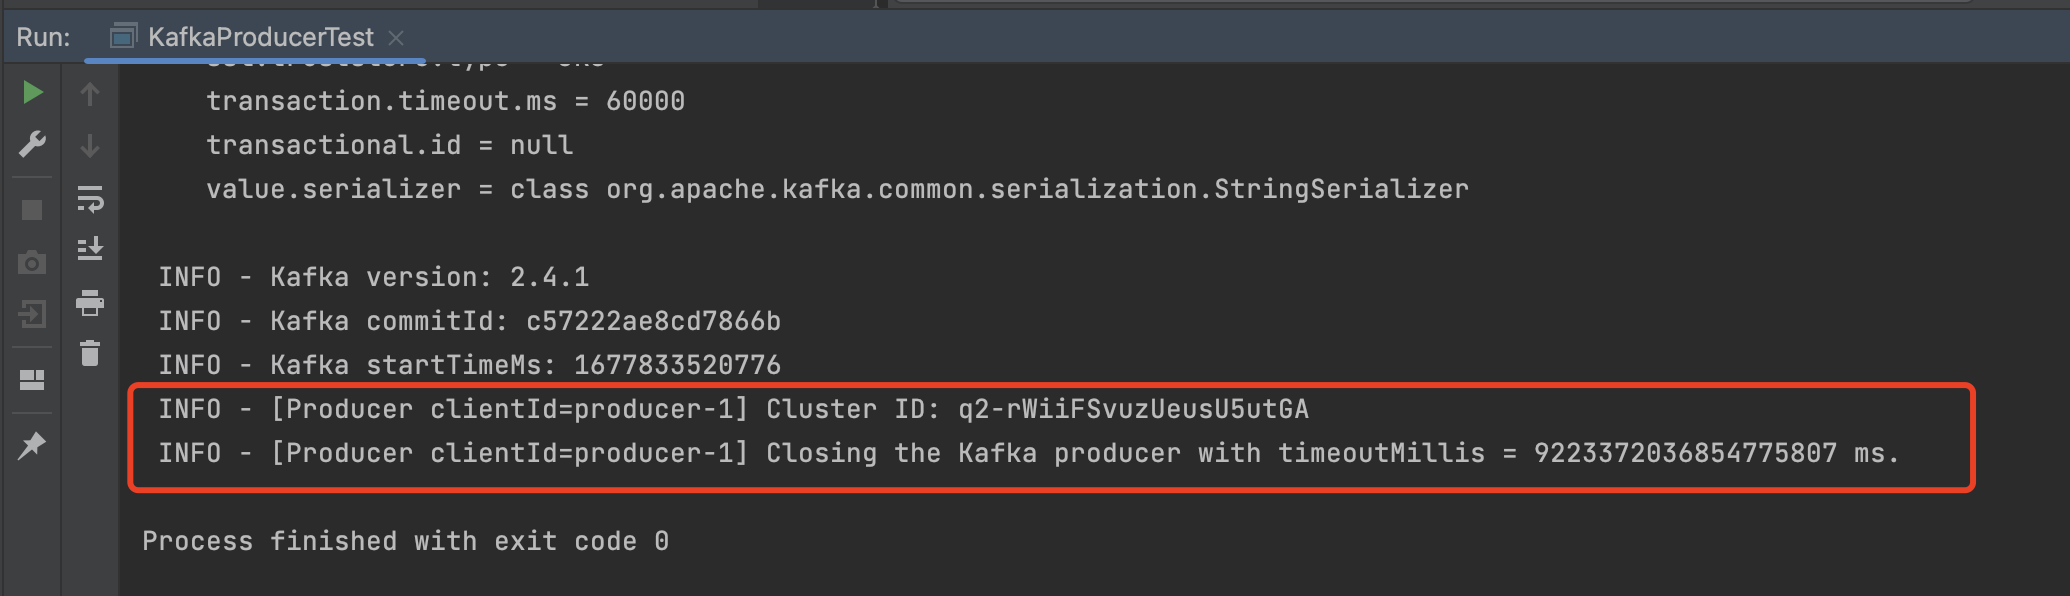
Task: Clear console with trash can icon
Action: (x=90, y=353)
